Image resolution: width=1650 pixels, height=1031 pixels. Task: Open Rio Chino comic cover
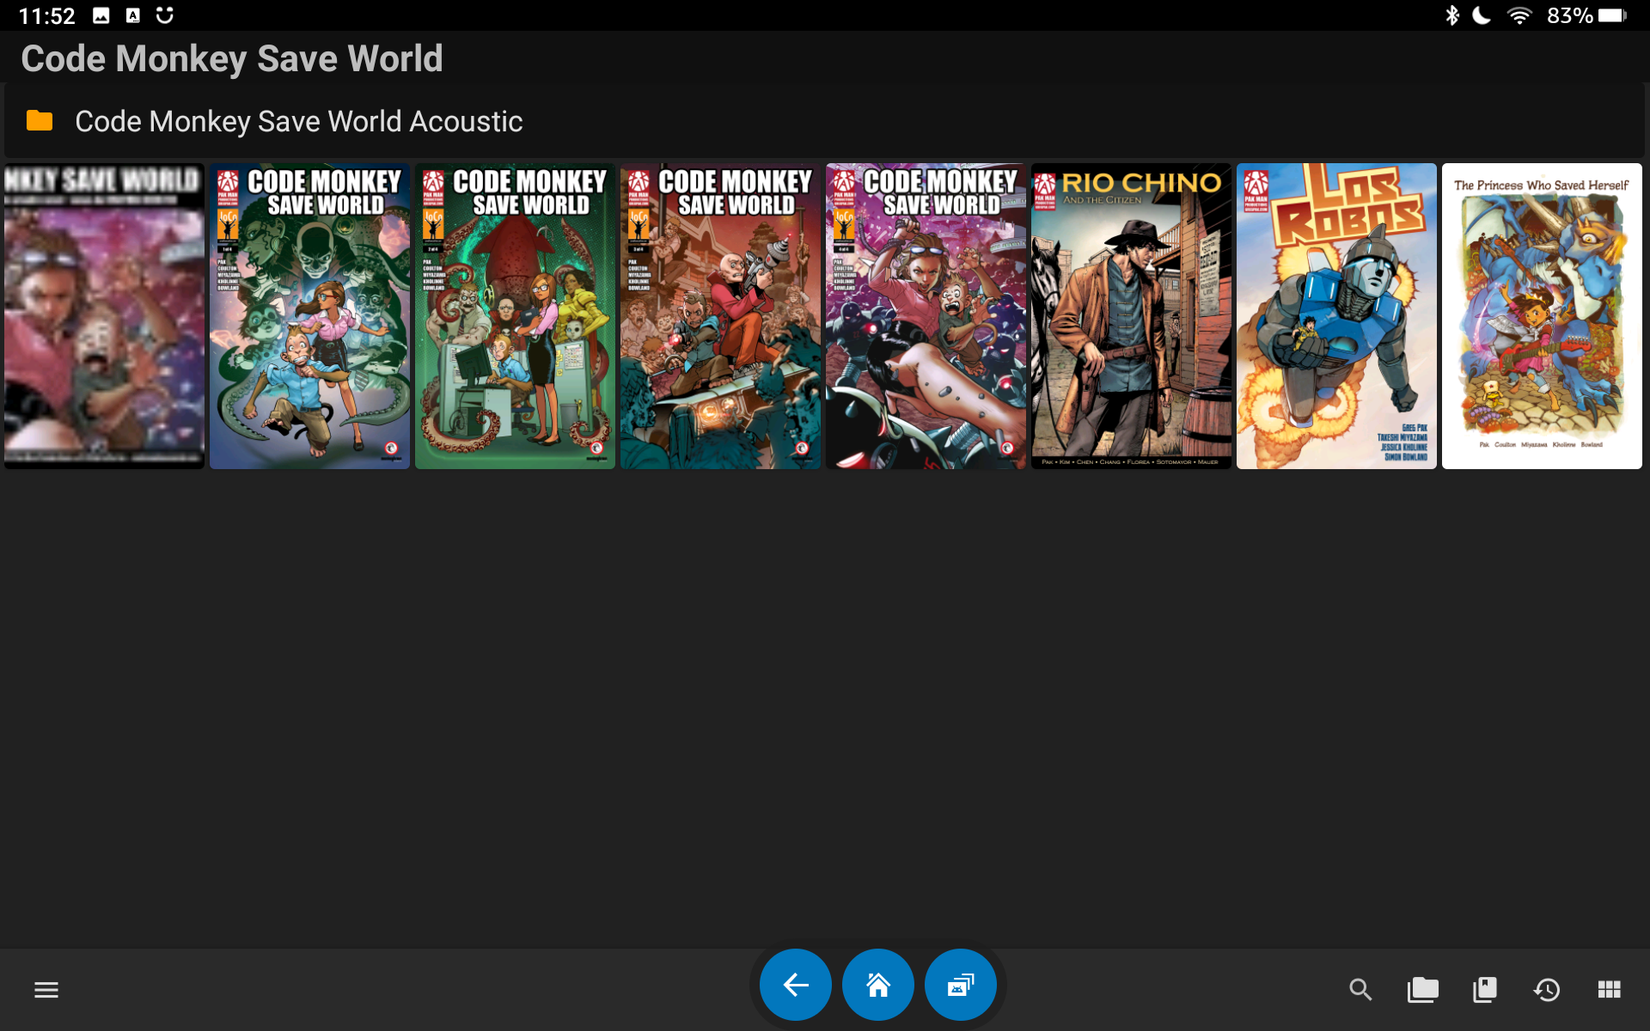tap(1131, 316)
